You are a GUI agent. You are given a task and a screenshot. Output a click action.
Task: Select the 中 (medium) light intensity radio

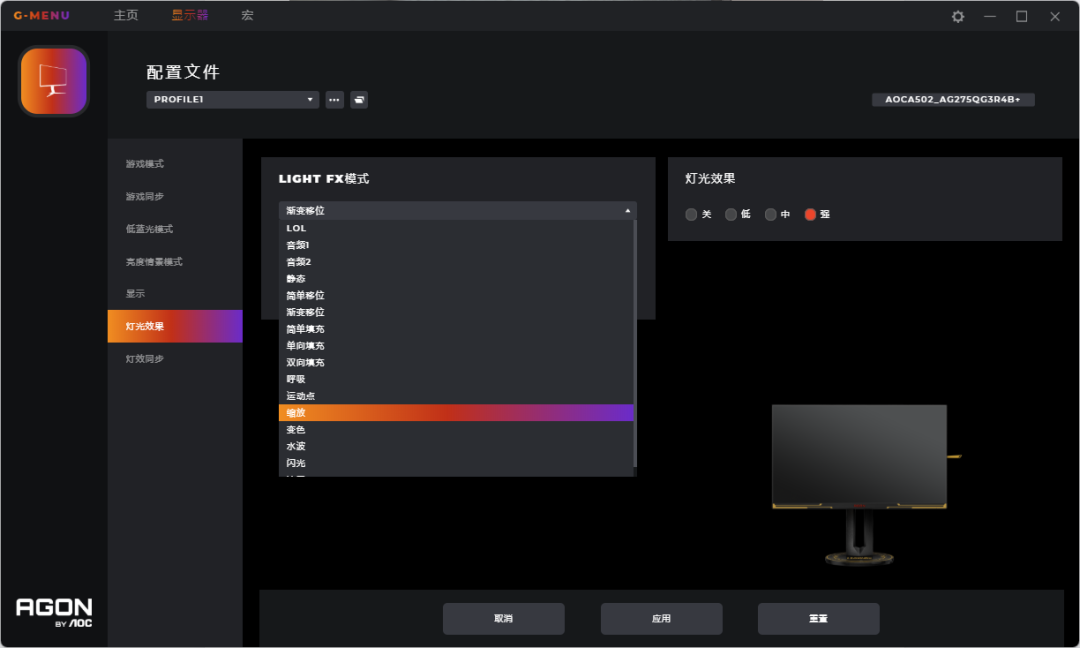tap(771, 215)
